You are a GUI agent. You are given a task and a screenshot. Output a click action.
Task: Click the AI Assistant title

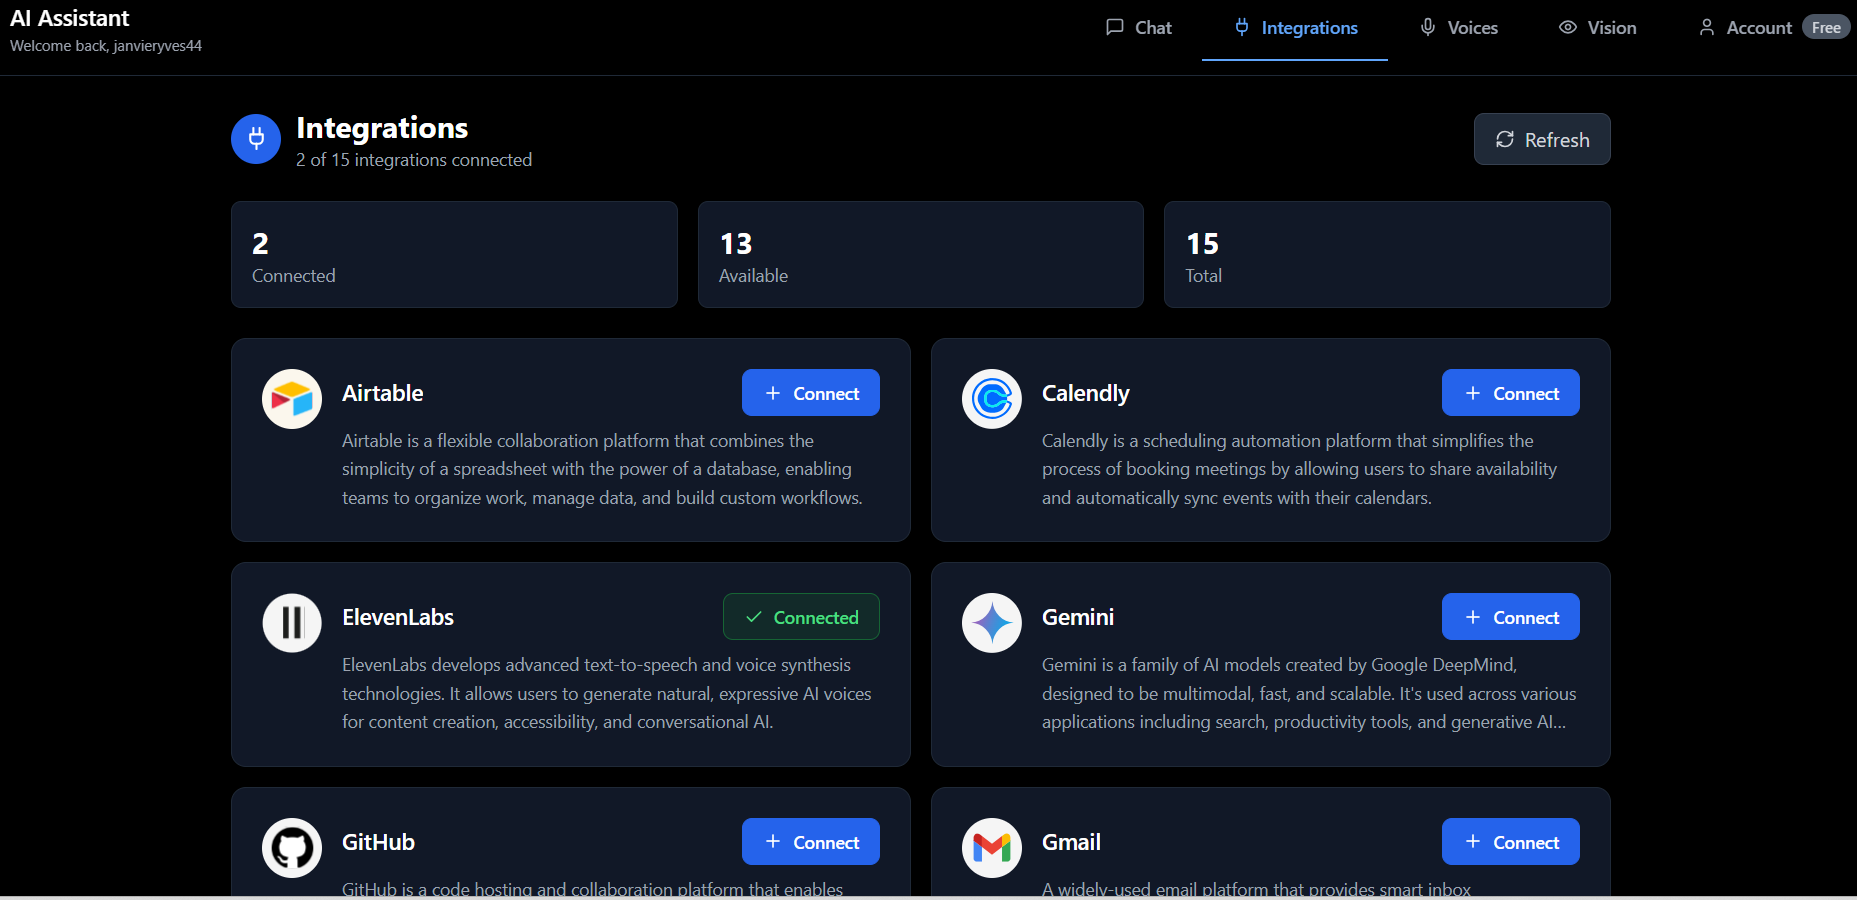[70, 18]
